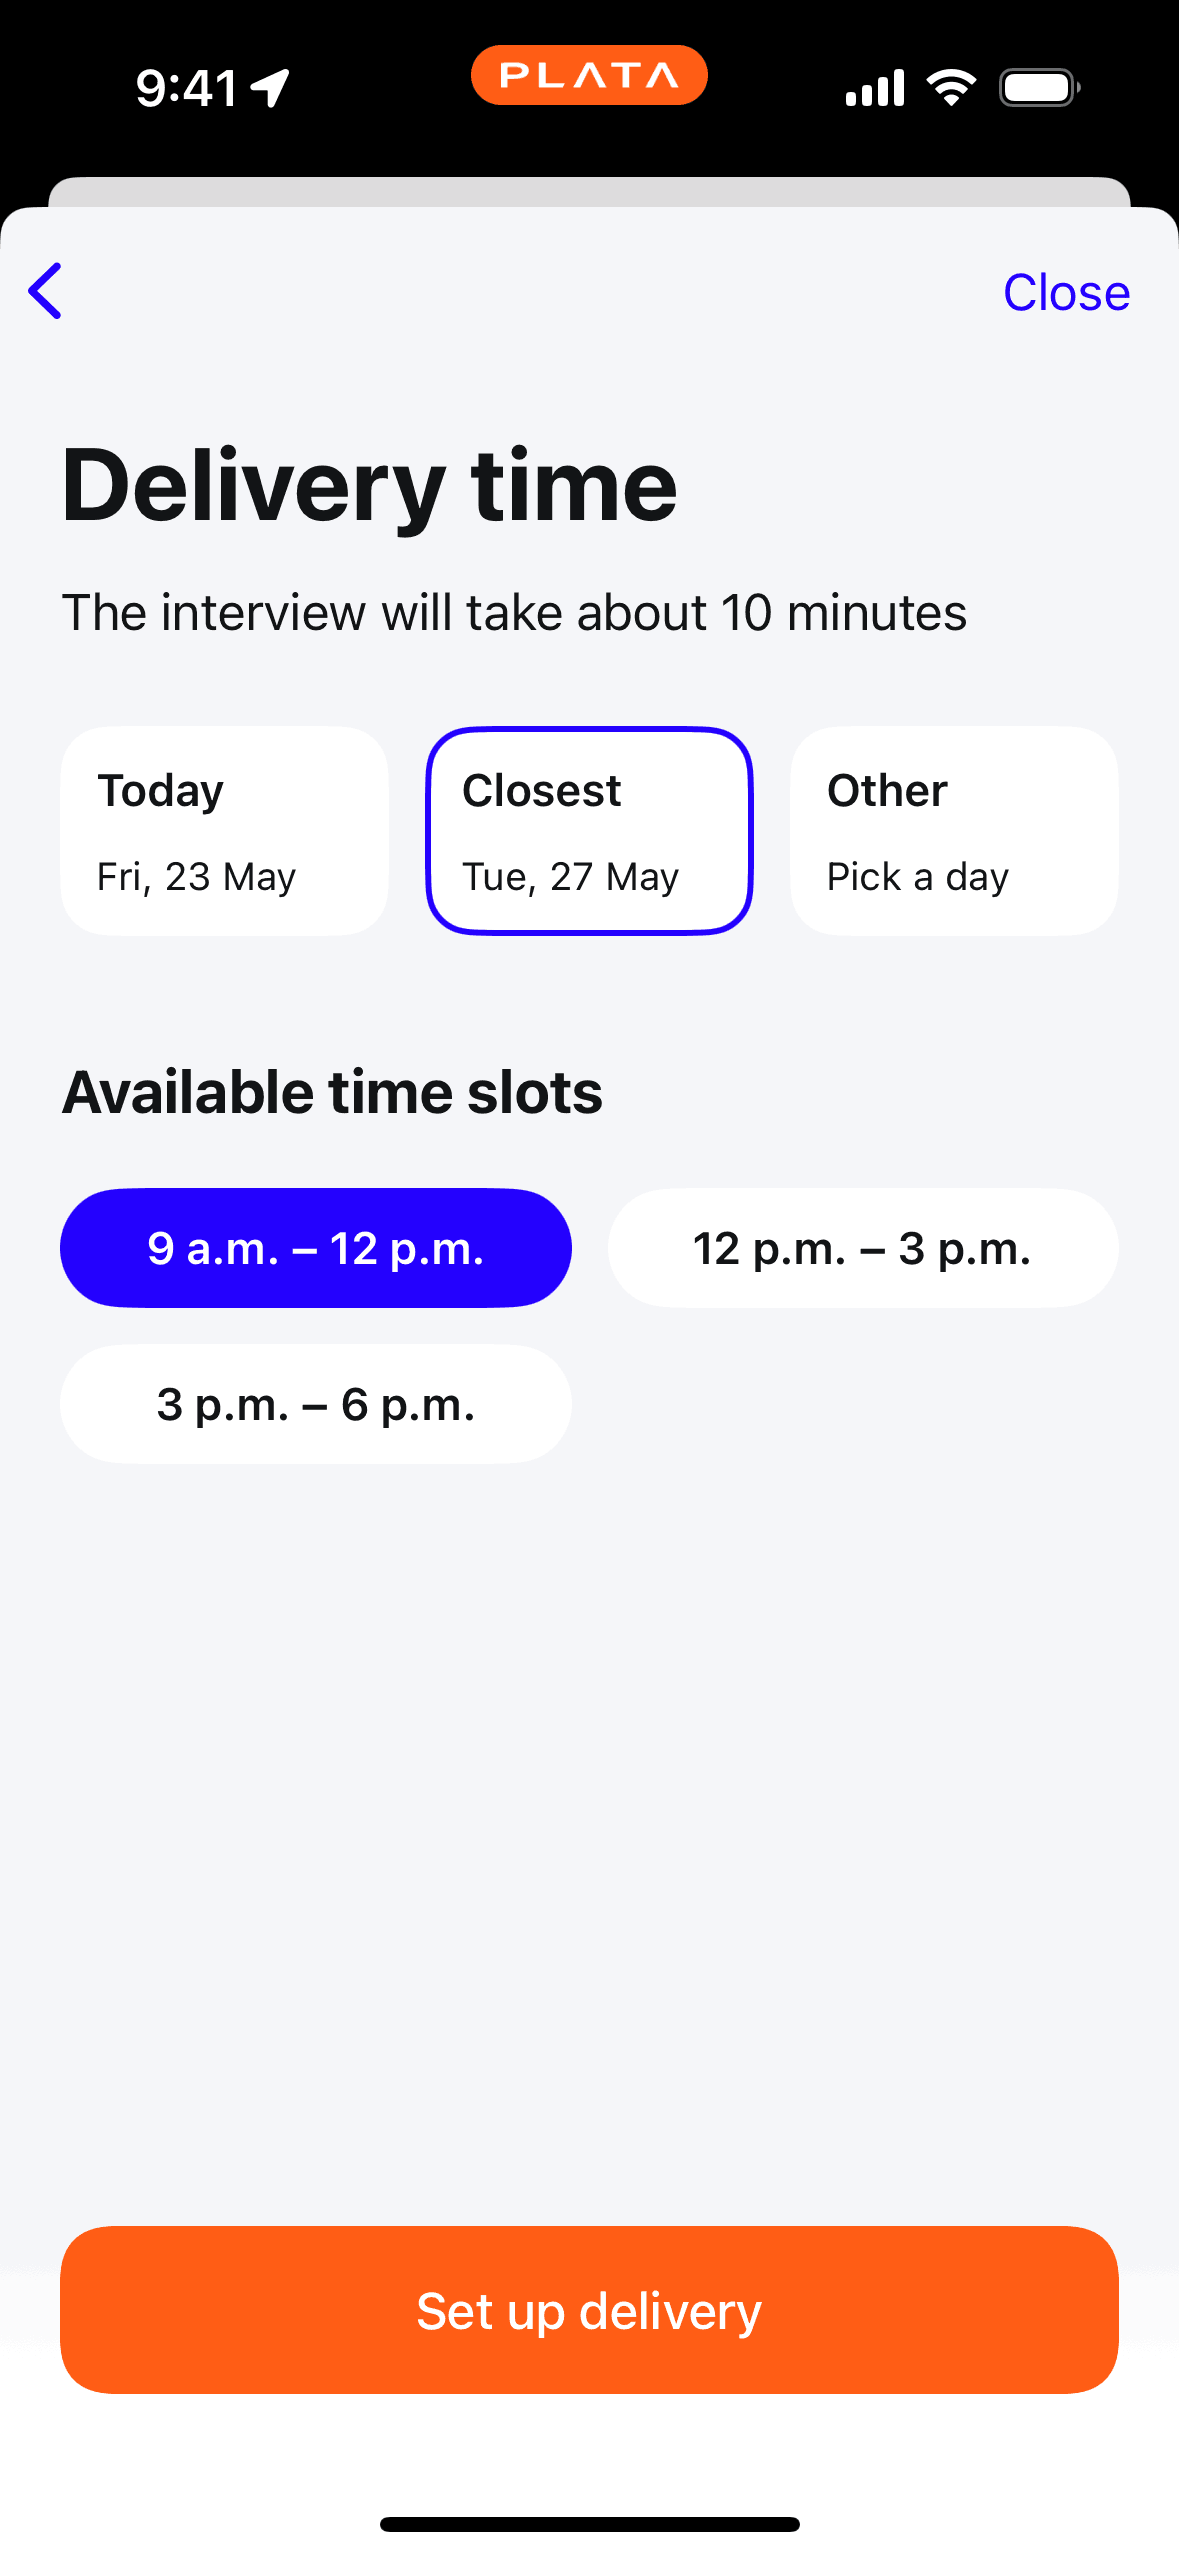
Task: Select the 12 p.m. – 3 p.m. slot
Action: click(862, 1247)
